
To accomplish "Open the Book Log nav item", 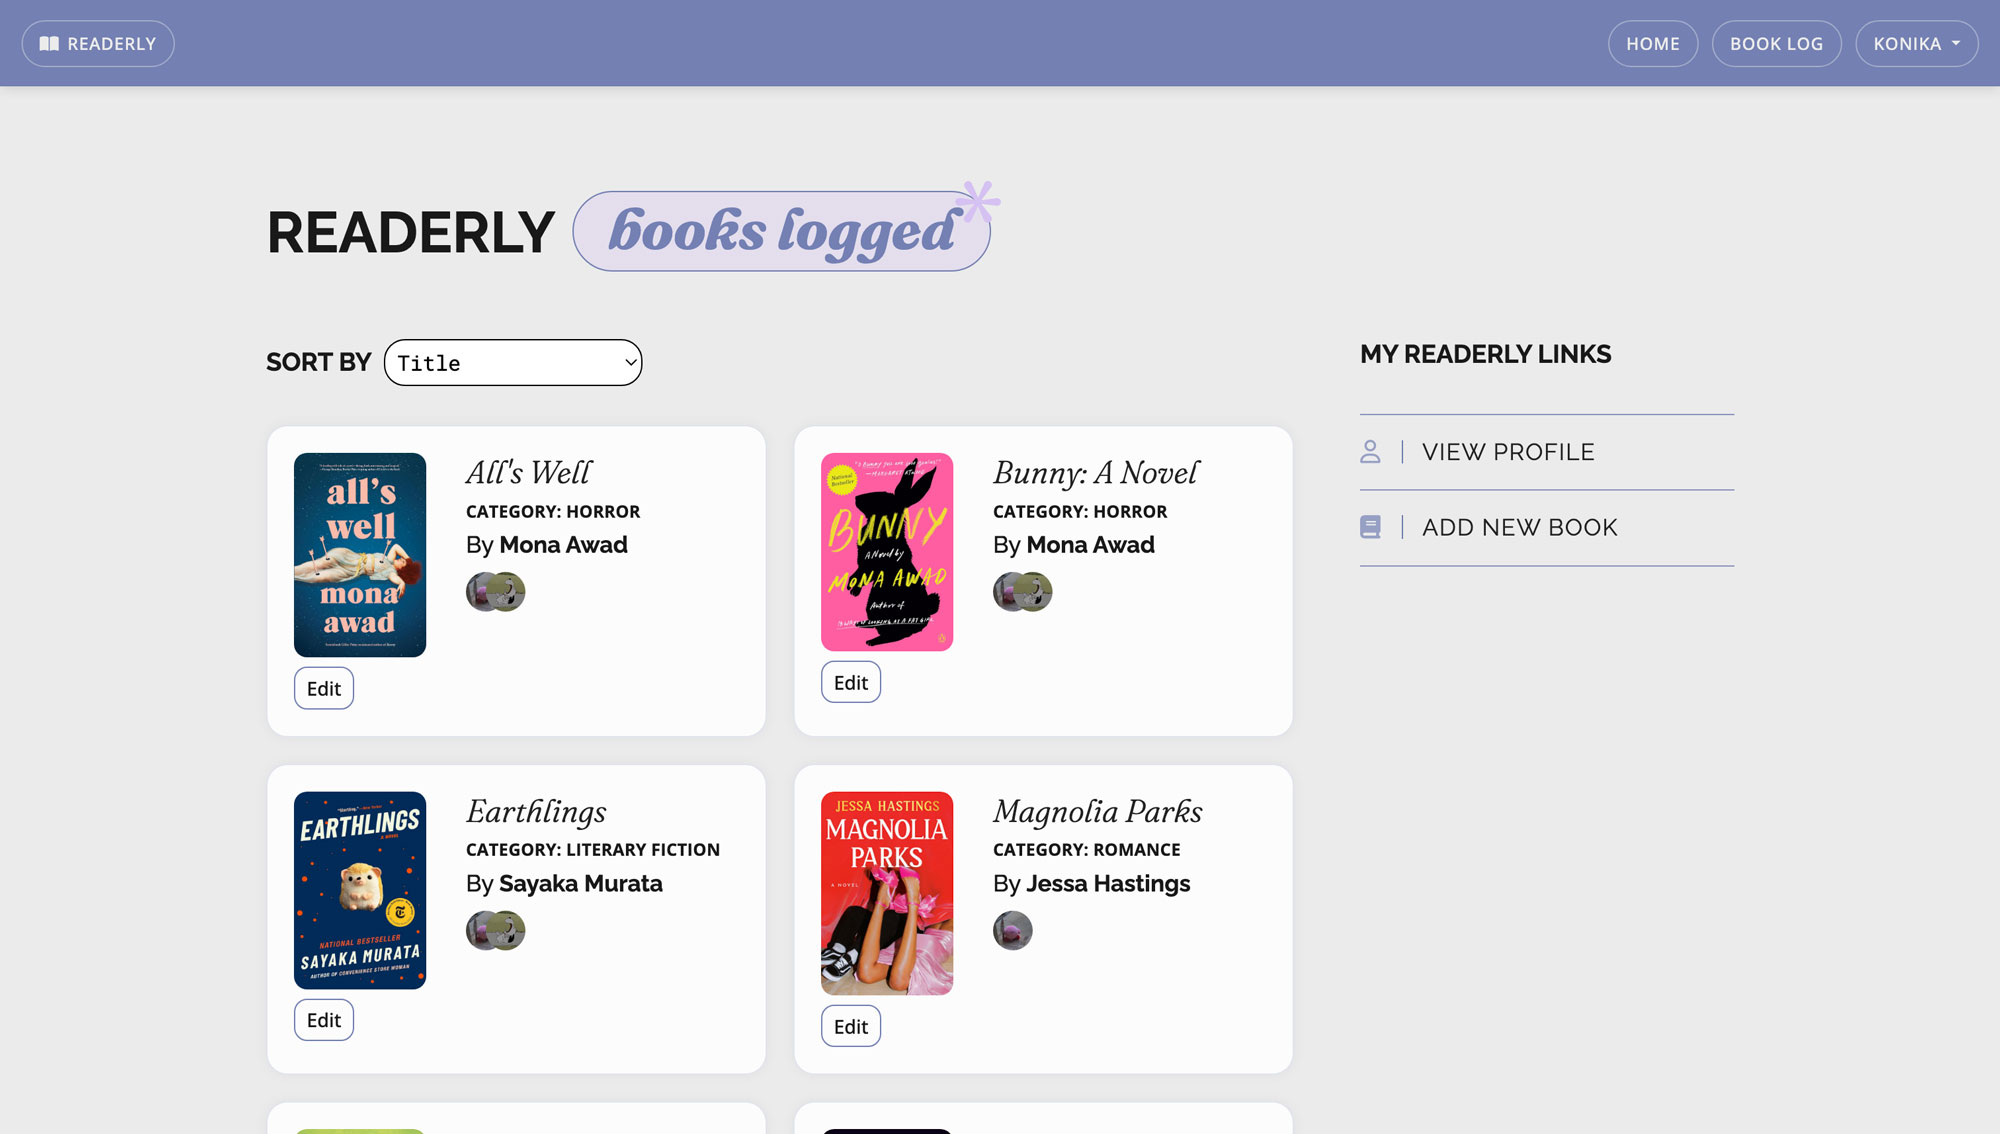I will click(1776, 44).
